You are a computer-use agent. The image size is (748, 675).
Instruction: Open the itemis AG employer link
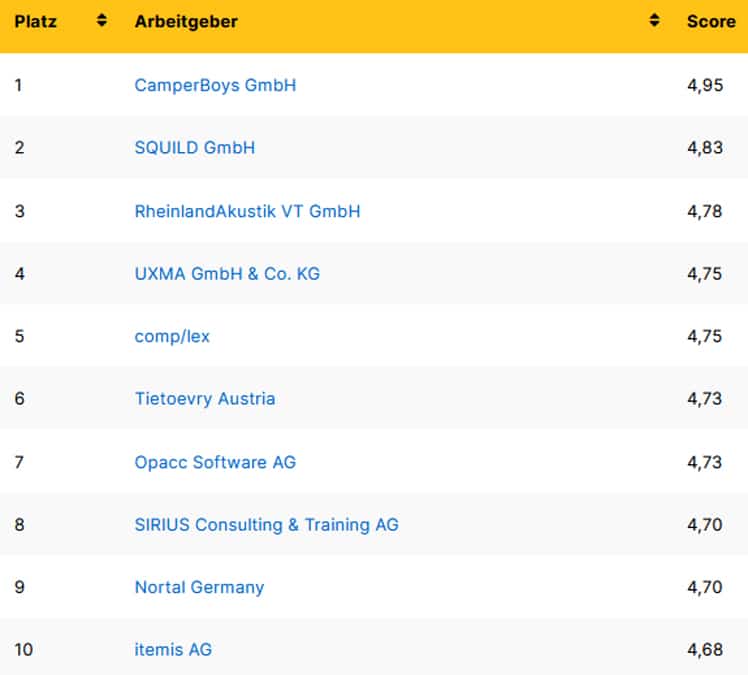tap(173, 650)
